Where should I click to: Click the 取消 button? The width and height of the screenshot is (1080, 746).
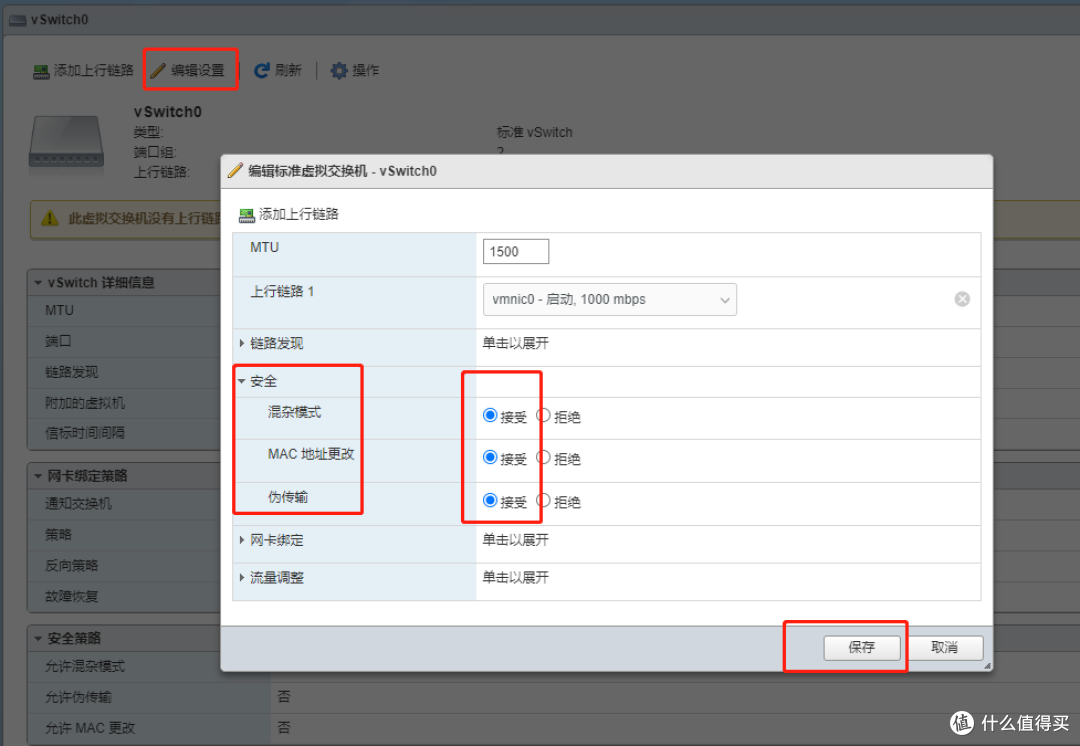[944, 647]
